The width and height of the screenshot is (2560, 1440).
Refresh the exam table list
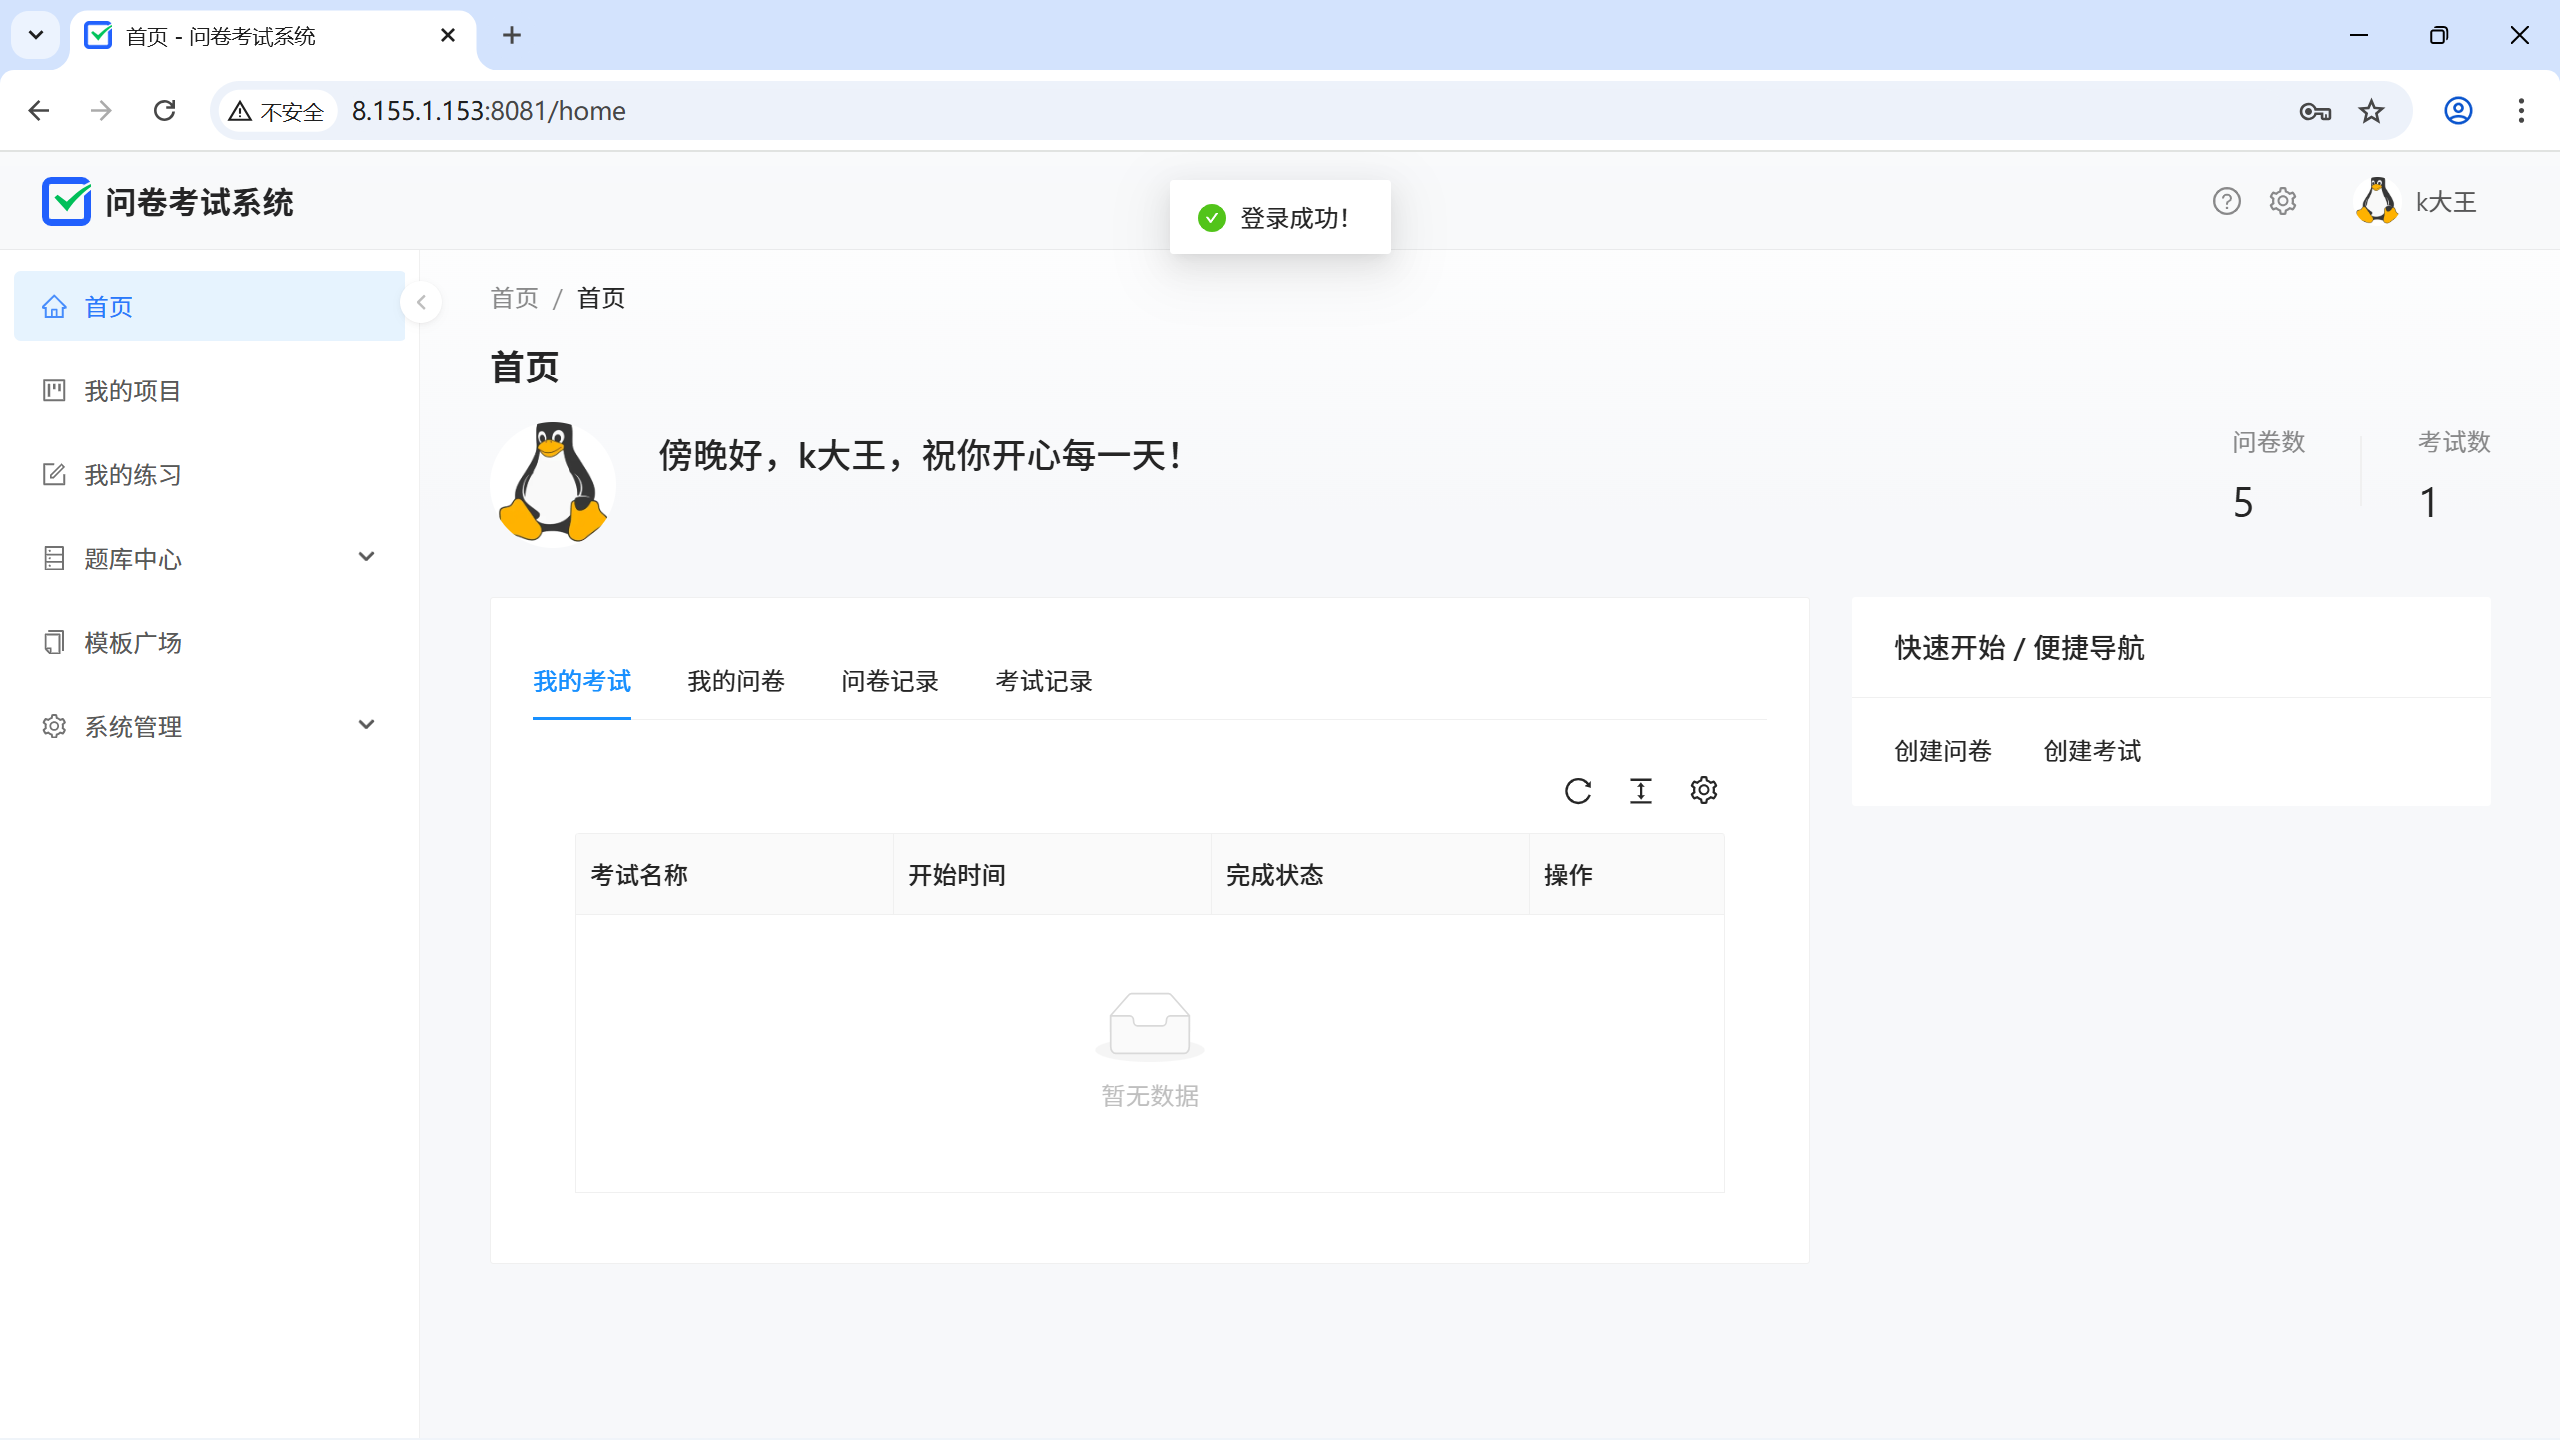pos(1578,791)
